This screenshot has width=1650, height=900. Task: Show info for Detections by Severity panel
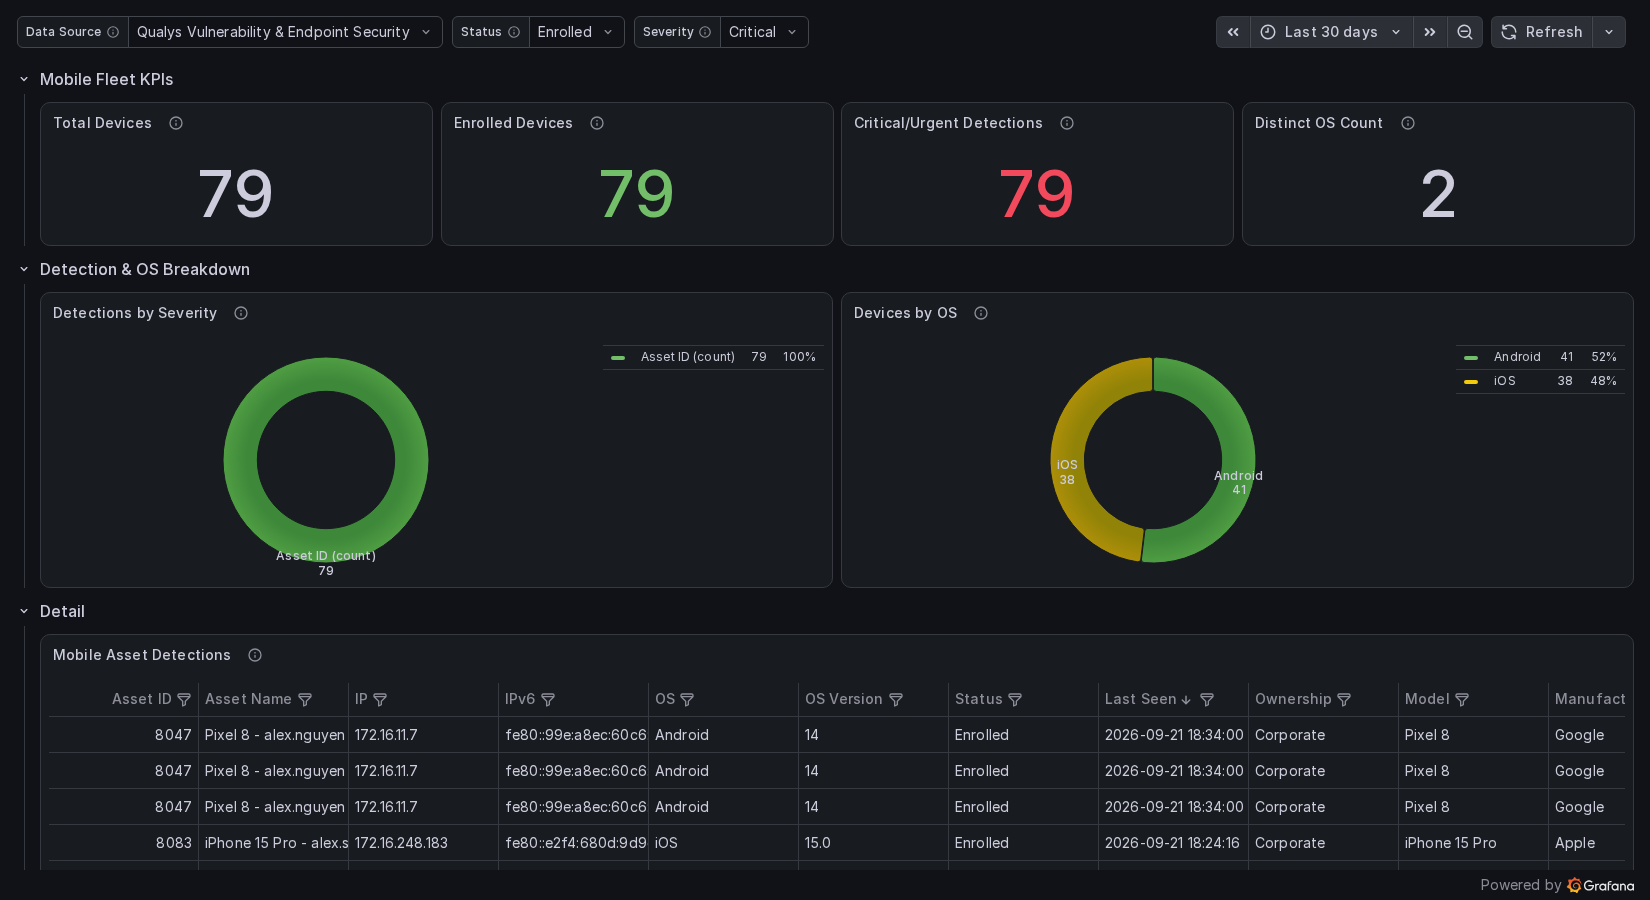241,313
